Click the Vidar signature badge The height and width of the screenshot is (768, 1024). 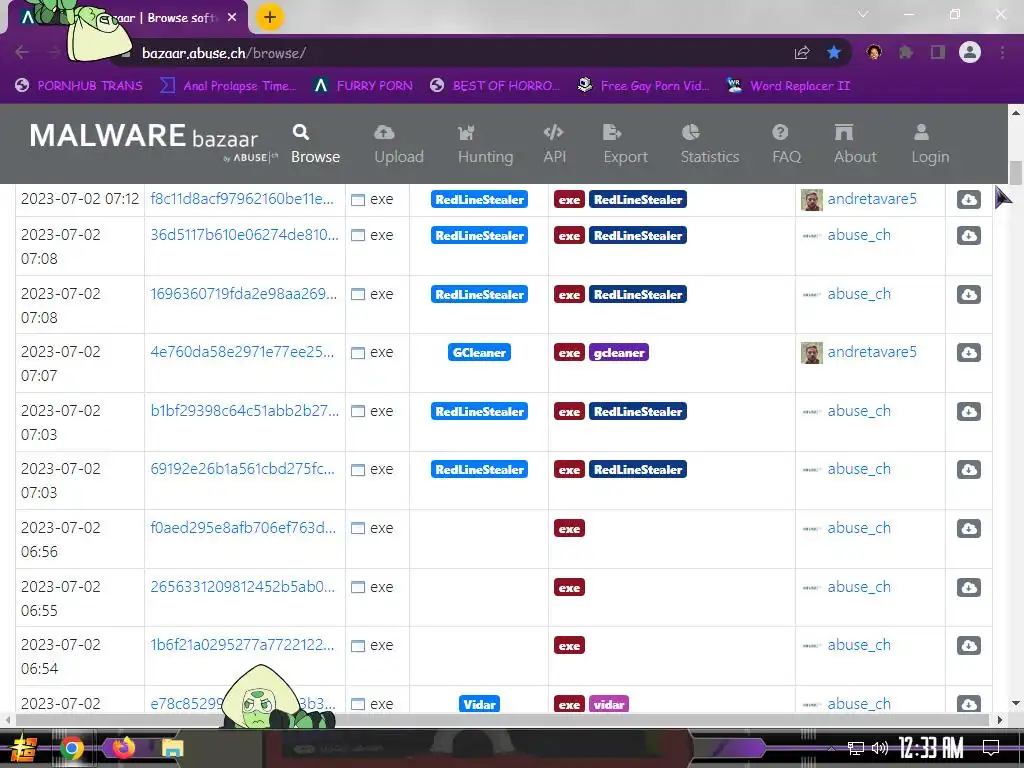click(x=479, y=704)
